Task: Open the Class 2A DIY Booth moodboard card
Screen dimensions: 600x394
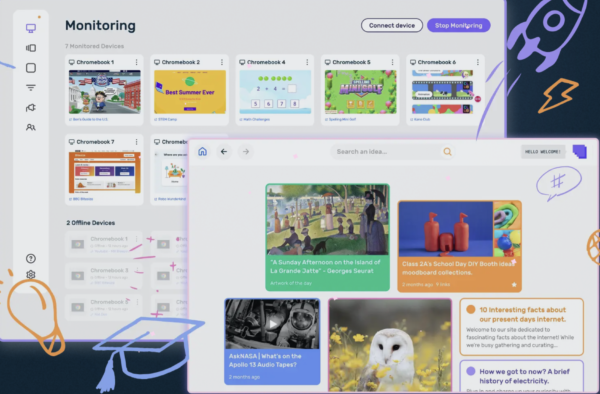Action: pos(460,246)
